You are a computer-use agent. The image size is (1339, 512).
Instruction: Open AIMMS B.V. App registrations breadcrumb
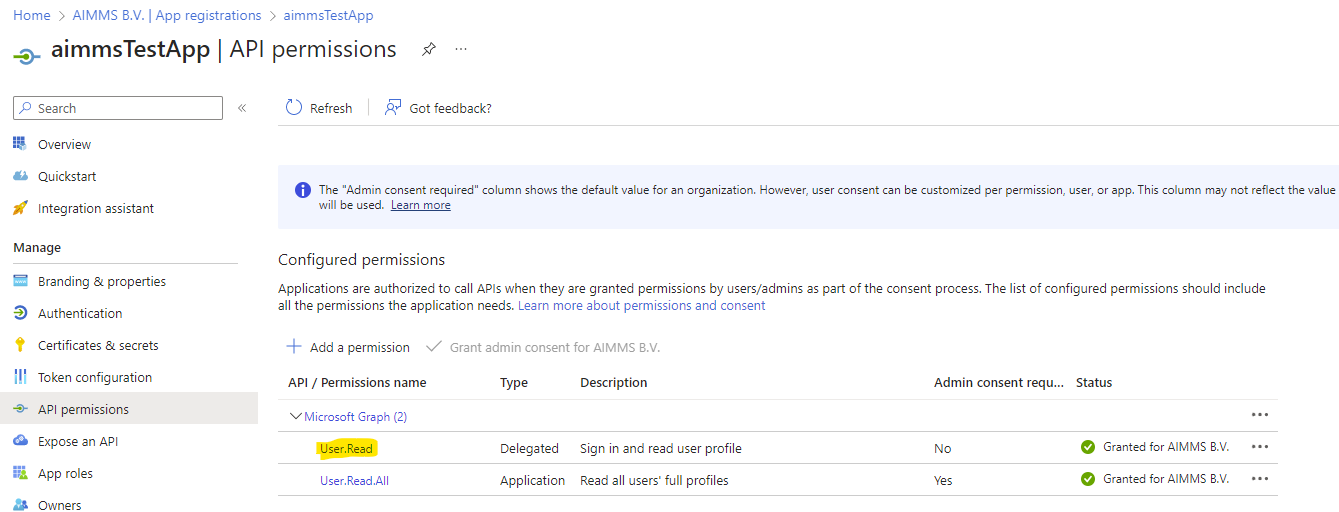pyautogui.click(x=166, y=15)
